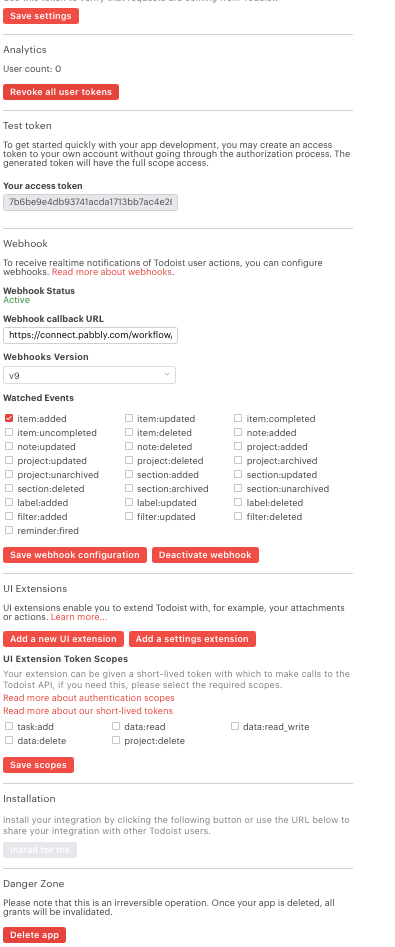Select the access token field
This screenshot has width=395, height=947.
[x=91, y=202]
